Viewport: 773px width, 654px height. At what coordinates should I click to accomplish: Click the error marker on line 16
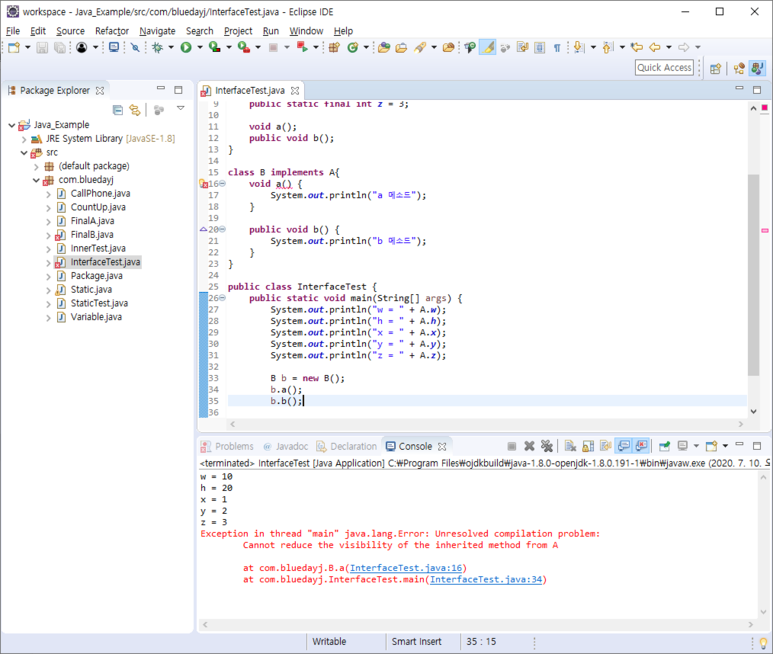203,184
